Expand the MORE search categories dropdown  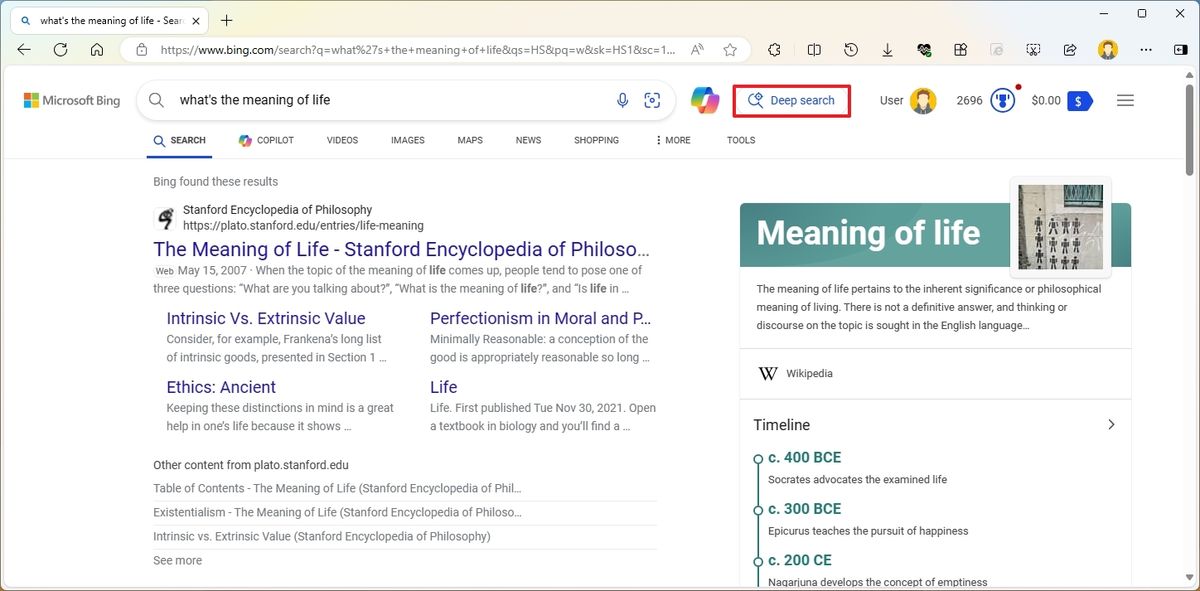672,140
